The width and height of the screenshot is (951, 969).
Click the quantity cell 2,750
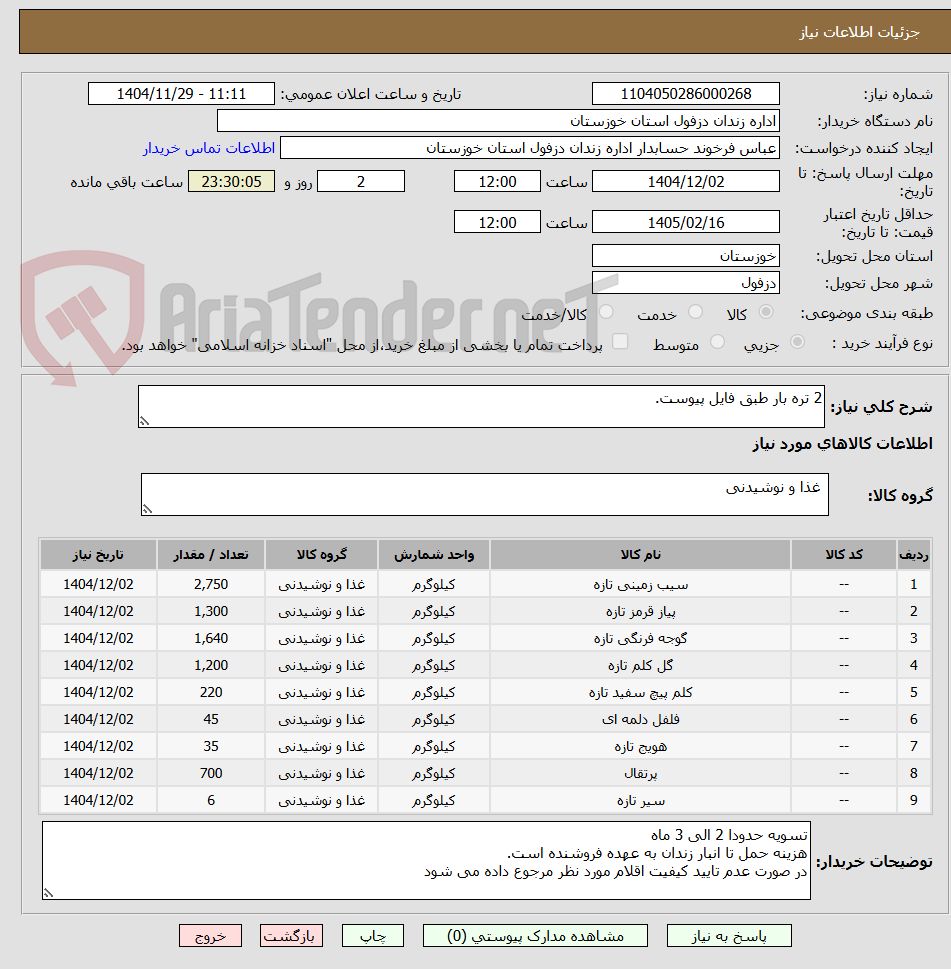(x=211, y=585)
